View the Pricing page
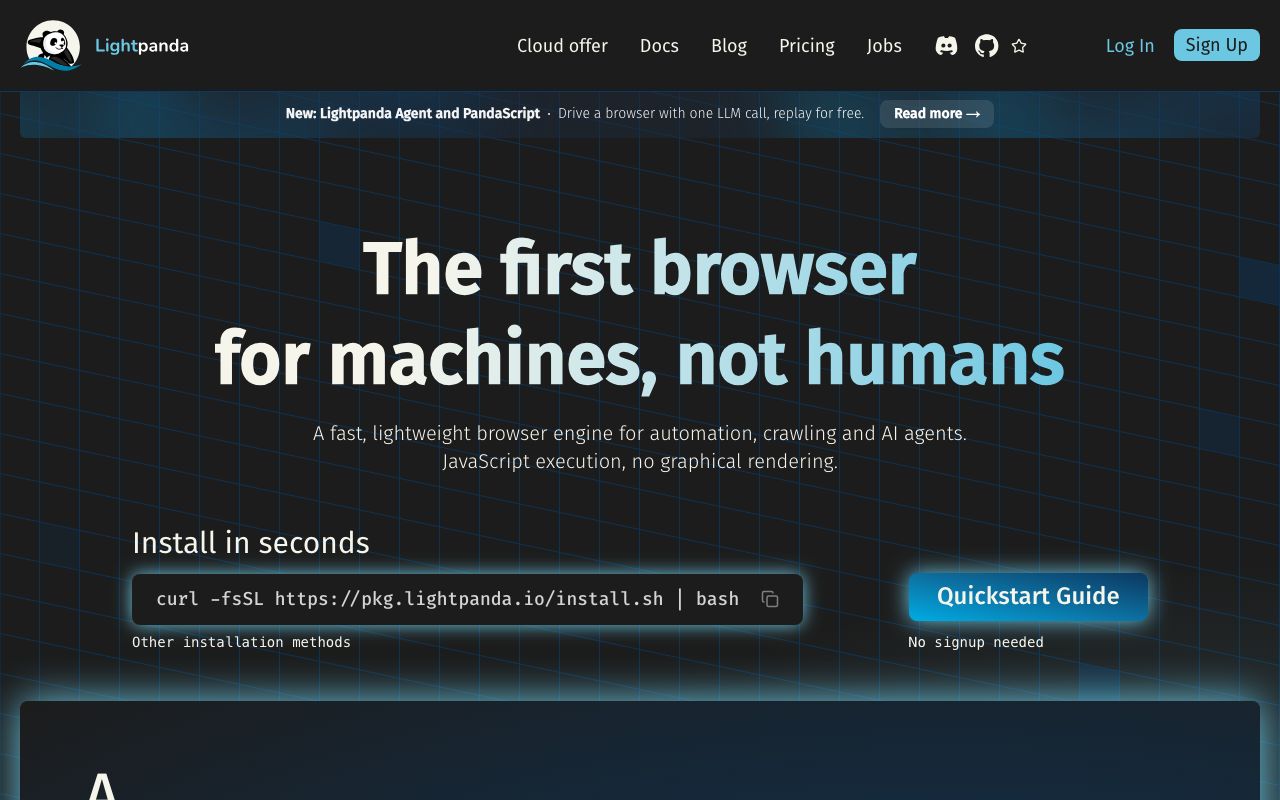1280x800 pixels. click(x=807, y=46)
